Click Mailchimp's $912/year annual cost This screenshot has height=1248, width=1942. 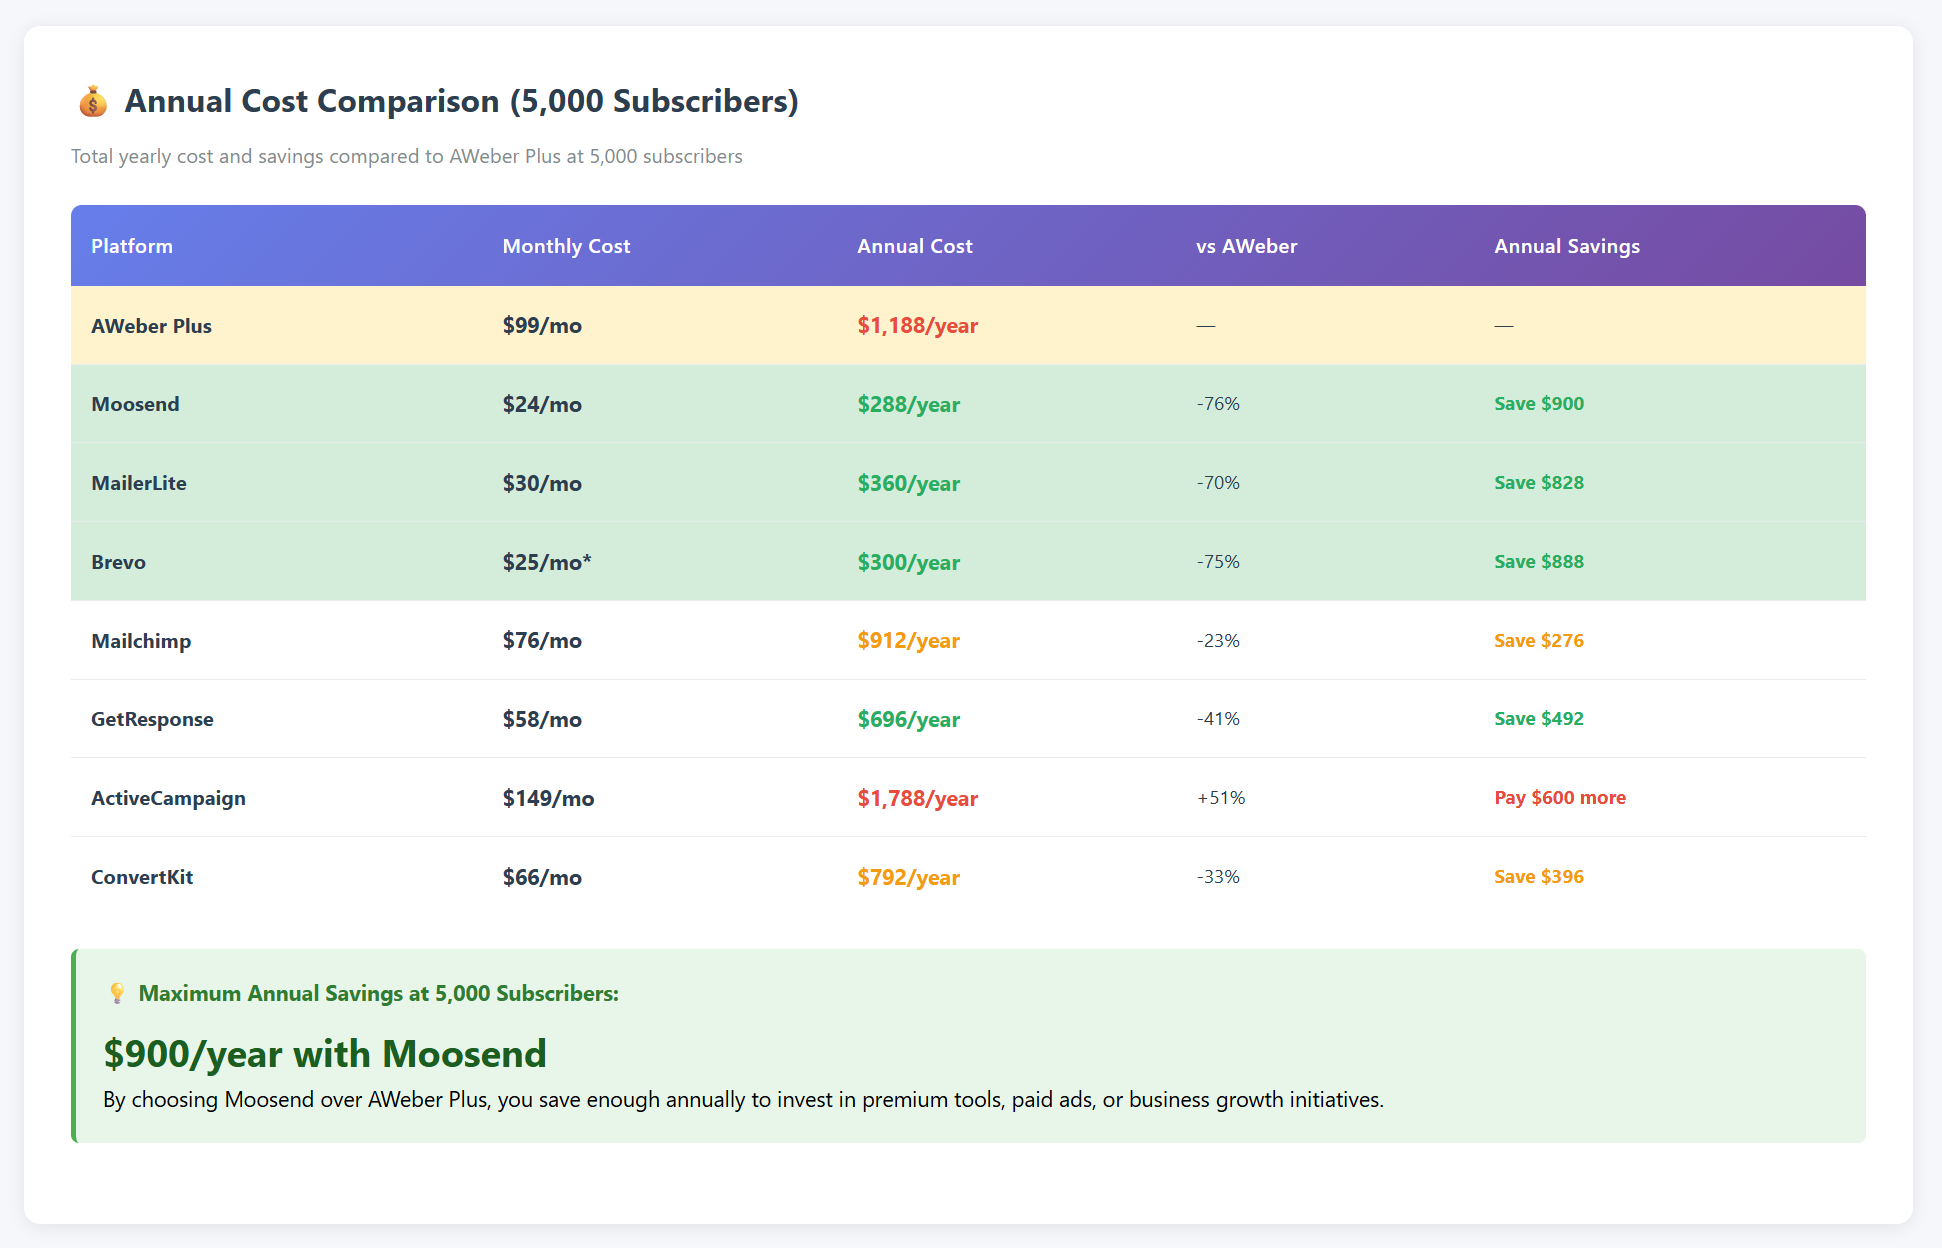tap(908, 641)
